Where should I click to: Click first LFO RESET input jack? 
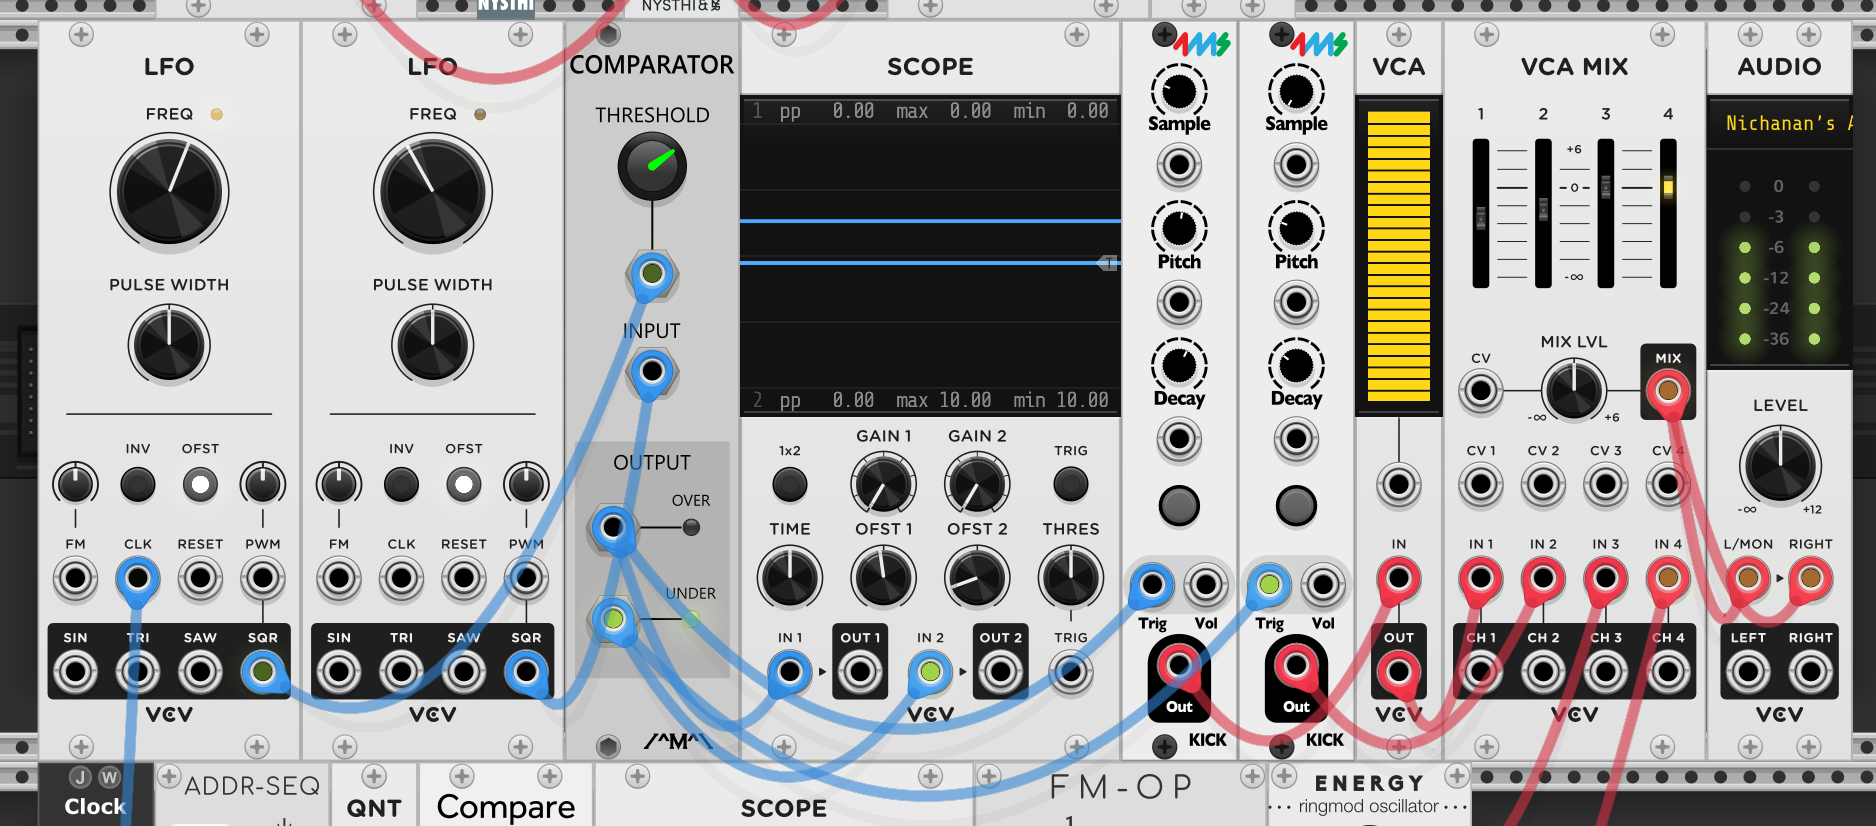click(x=200, y=578)
